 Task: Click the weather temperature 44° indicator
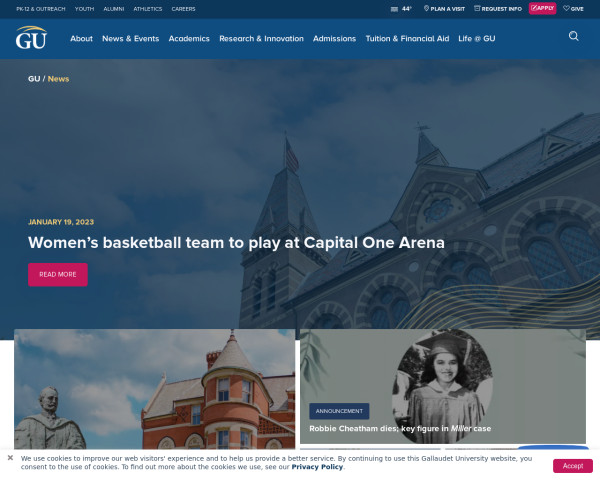coord(401,9)
